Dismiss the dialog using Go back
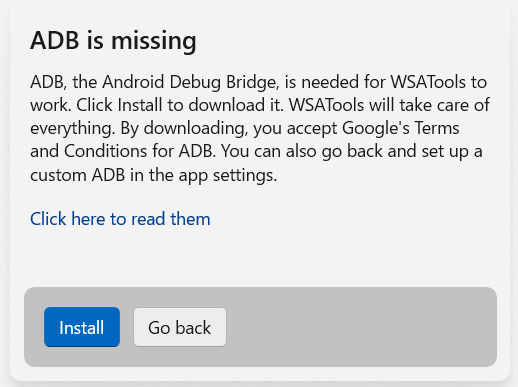Screen dimensions: 518x387 (180, 327)
